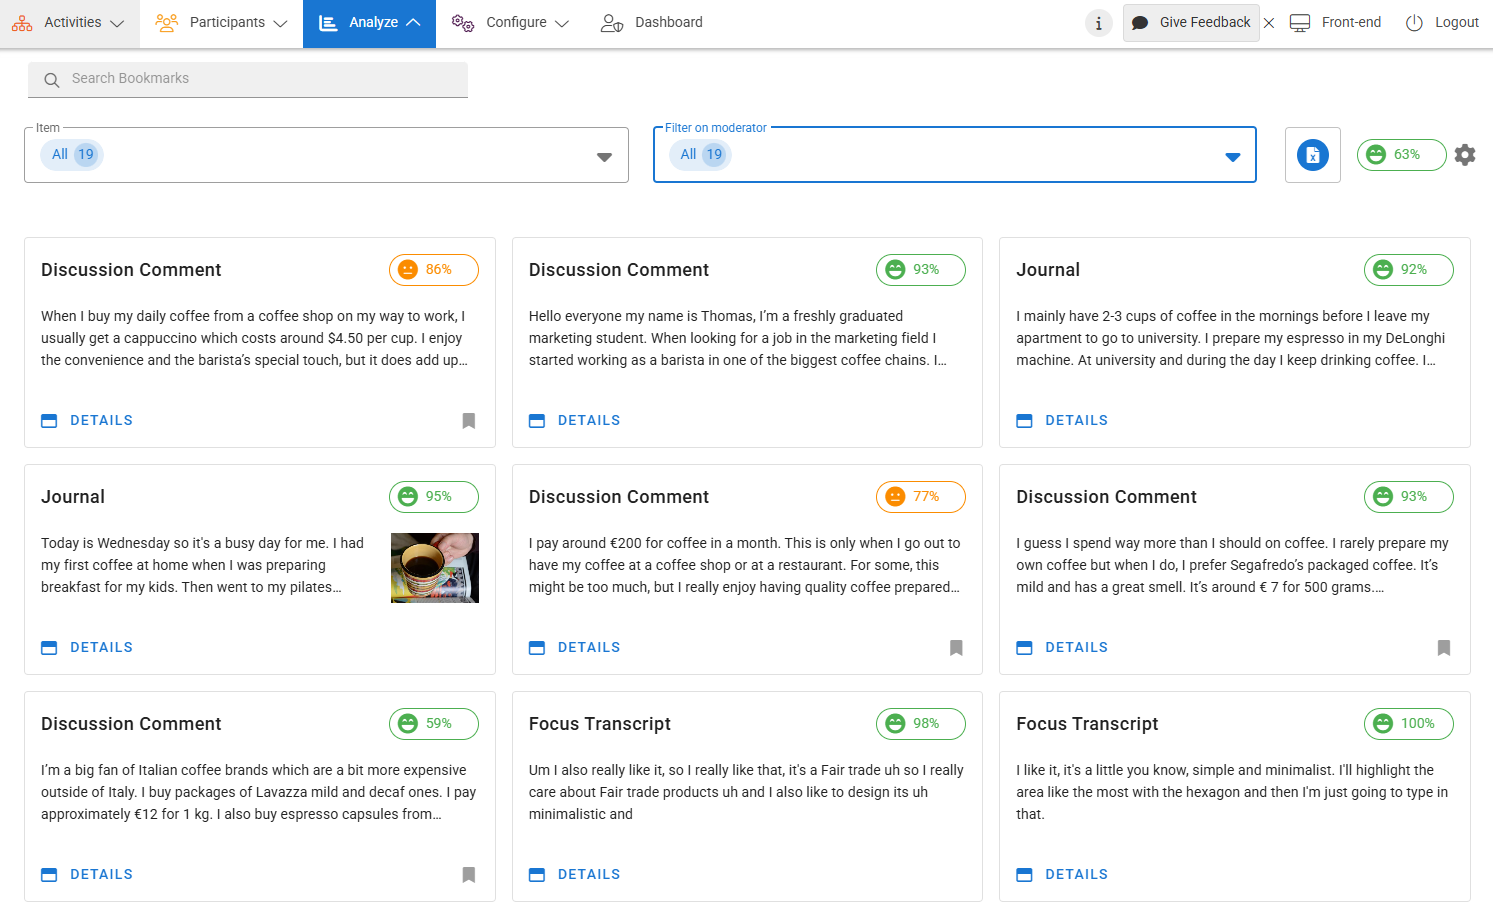Image resolution: width=1493 pixels, height=916 pixels.
Task: Click the 86% sentiment badge
Action: pos(433,270)
